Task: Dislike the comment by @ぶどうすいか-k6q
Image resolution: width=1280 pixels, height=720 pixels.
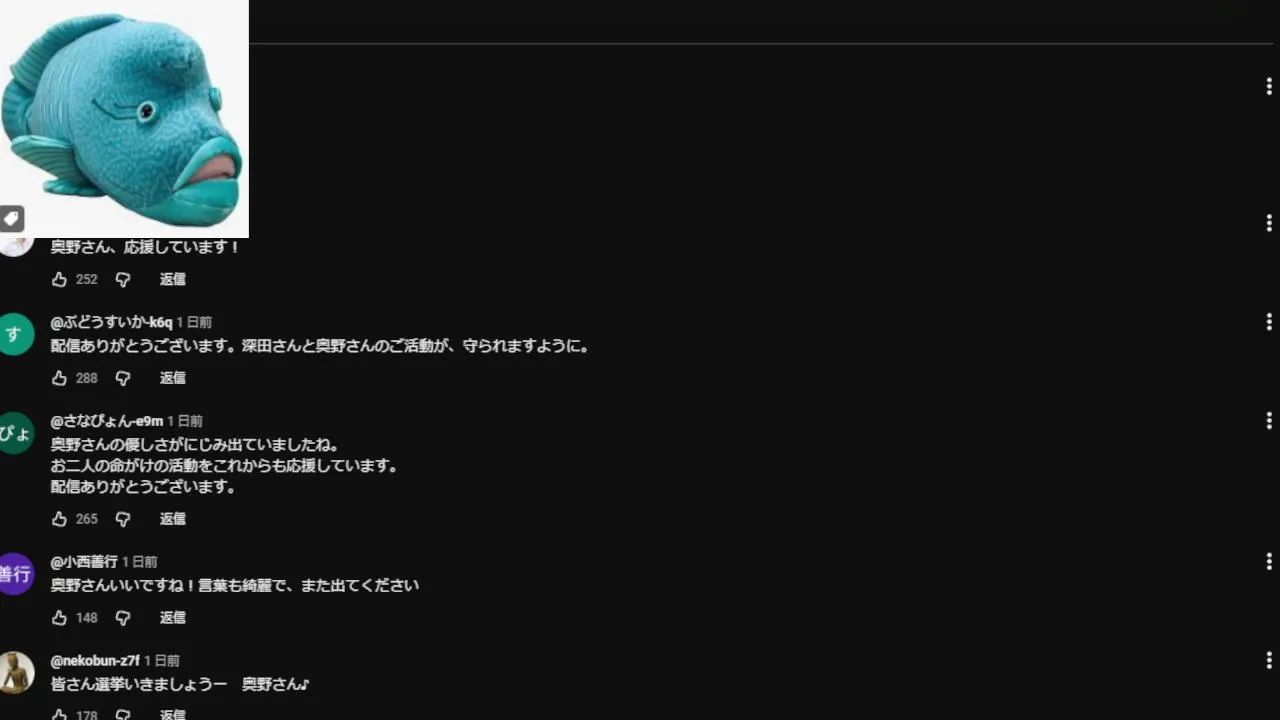Action: pyautogui.click(x=123, y=378)
